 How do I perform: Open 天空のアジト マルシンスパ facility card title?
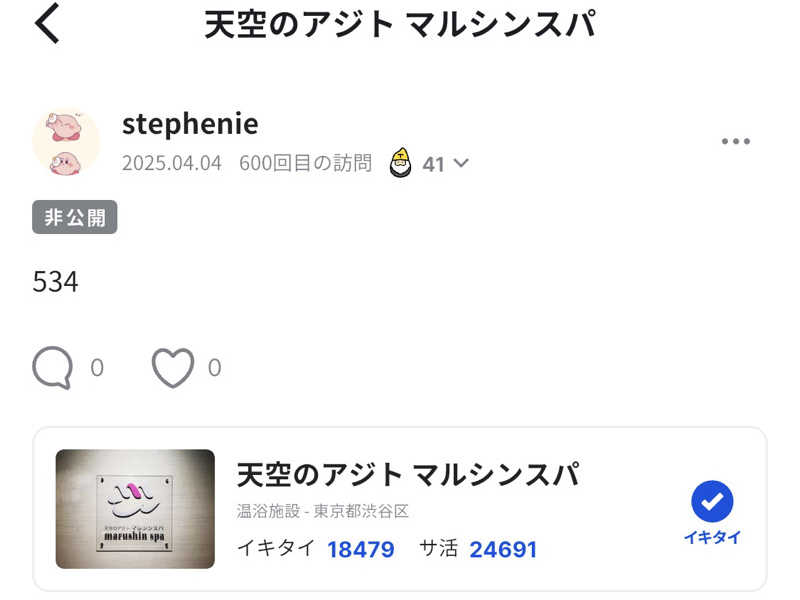coord(409,473)
